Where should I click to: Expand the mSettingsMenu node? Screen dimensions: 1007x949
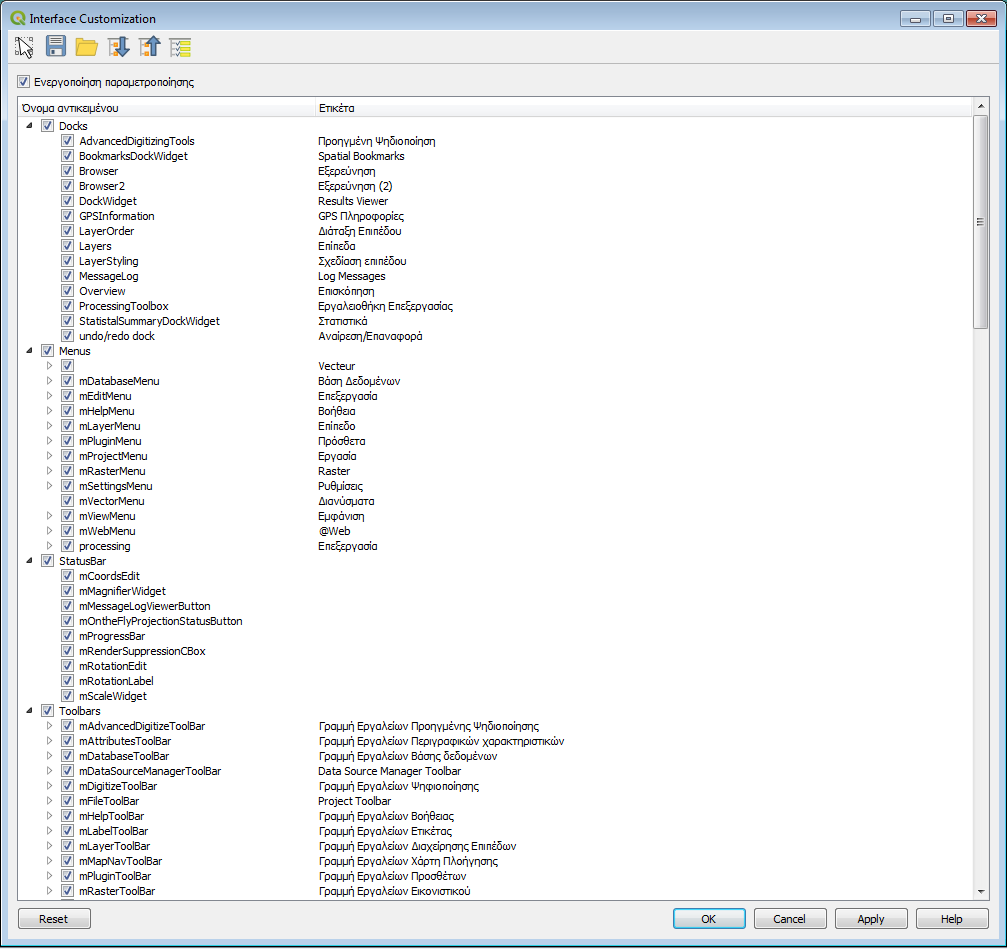pos(49,486)
